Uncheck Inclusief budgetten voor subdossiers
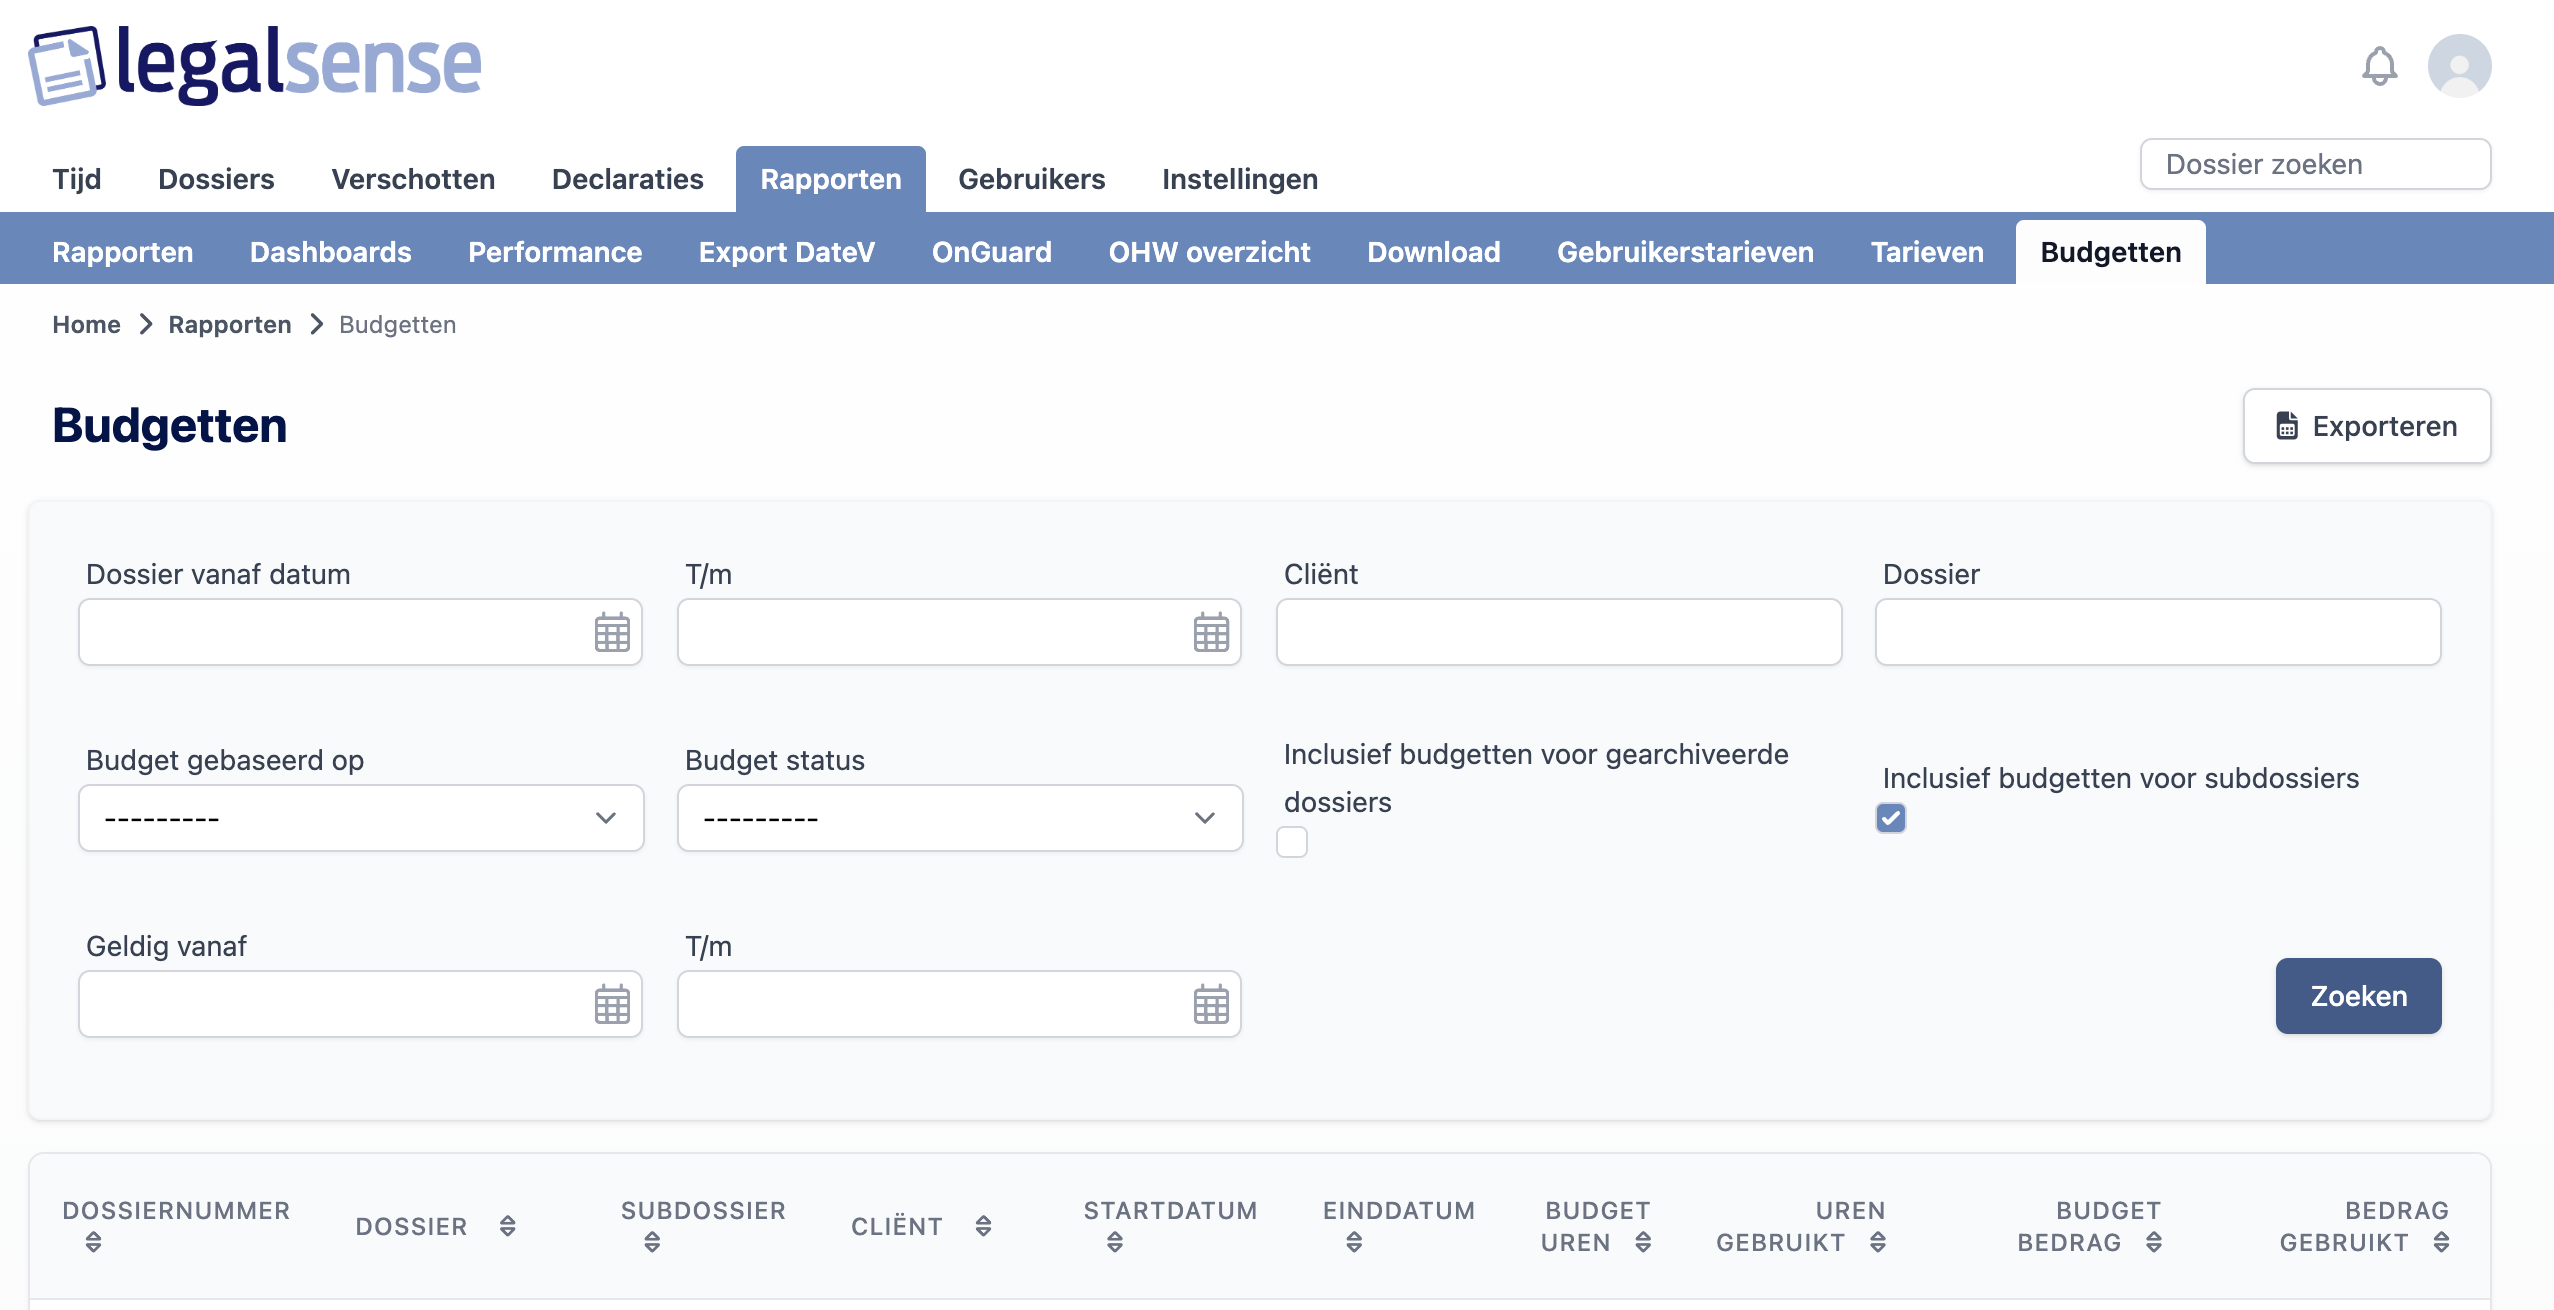The width and height of the screenshot is (2554, 1310). click(x=1891, y=818)
